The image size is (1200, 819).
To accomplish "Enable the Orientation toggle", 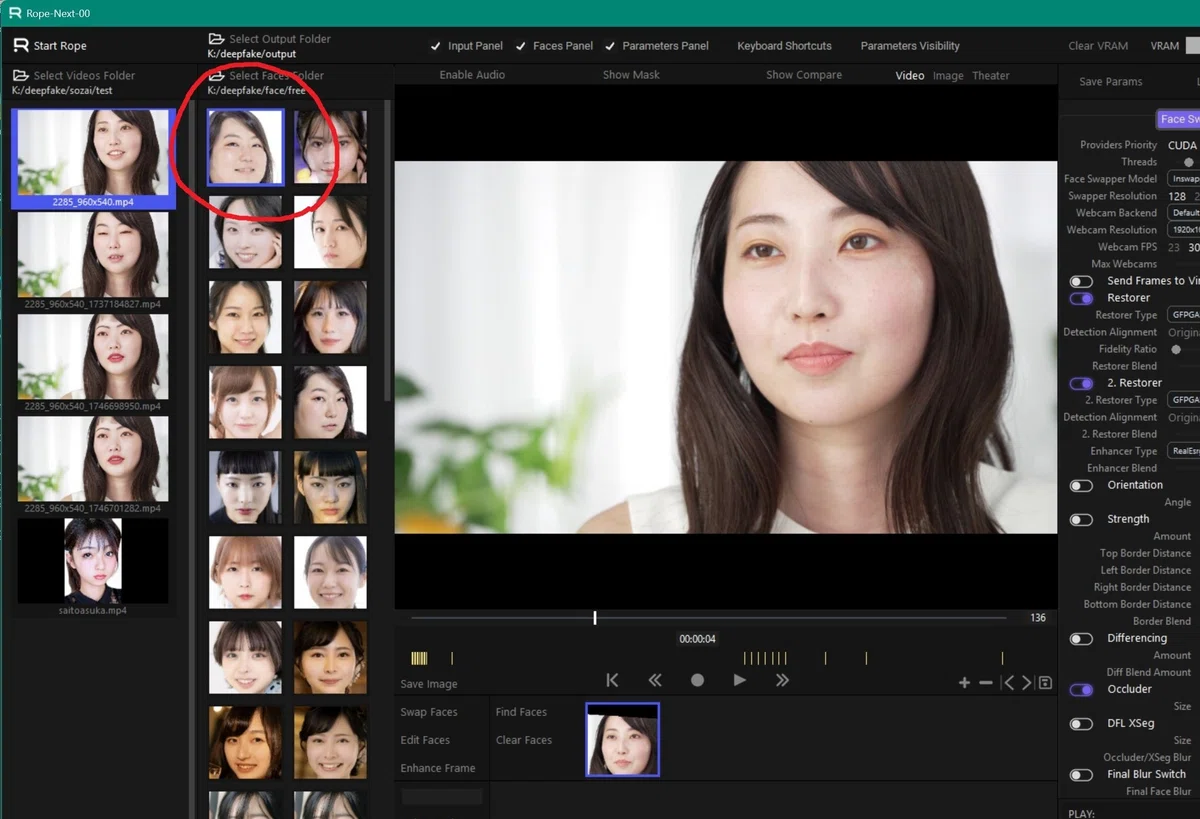I will (1081, 486).
